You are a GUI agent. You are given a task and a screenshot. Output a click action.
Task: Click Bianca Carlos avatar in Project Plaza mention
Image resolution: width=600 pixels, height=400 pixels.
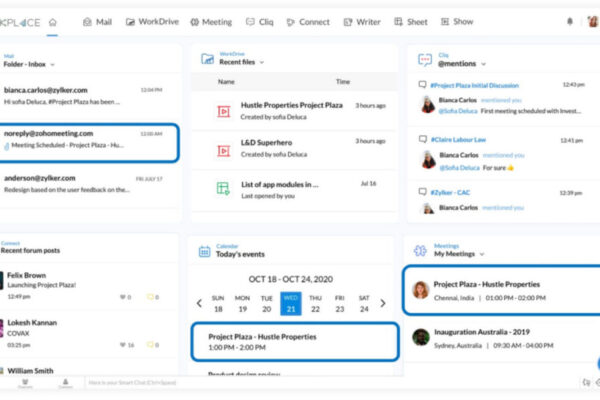click(428, 105)
